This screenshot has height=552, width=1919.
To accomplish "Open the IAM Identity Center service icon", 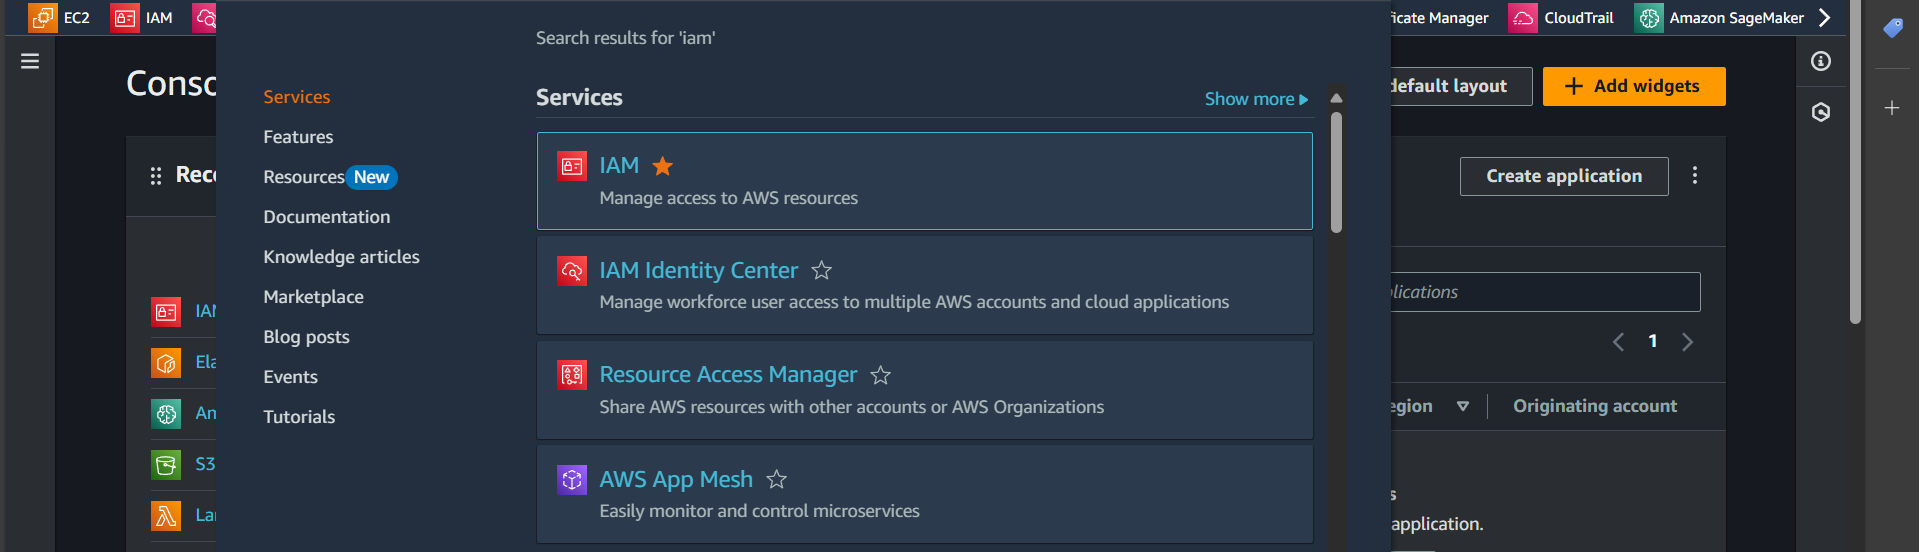I will pos(572,270).
